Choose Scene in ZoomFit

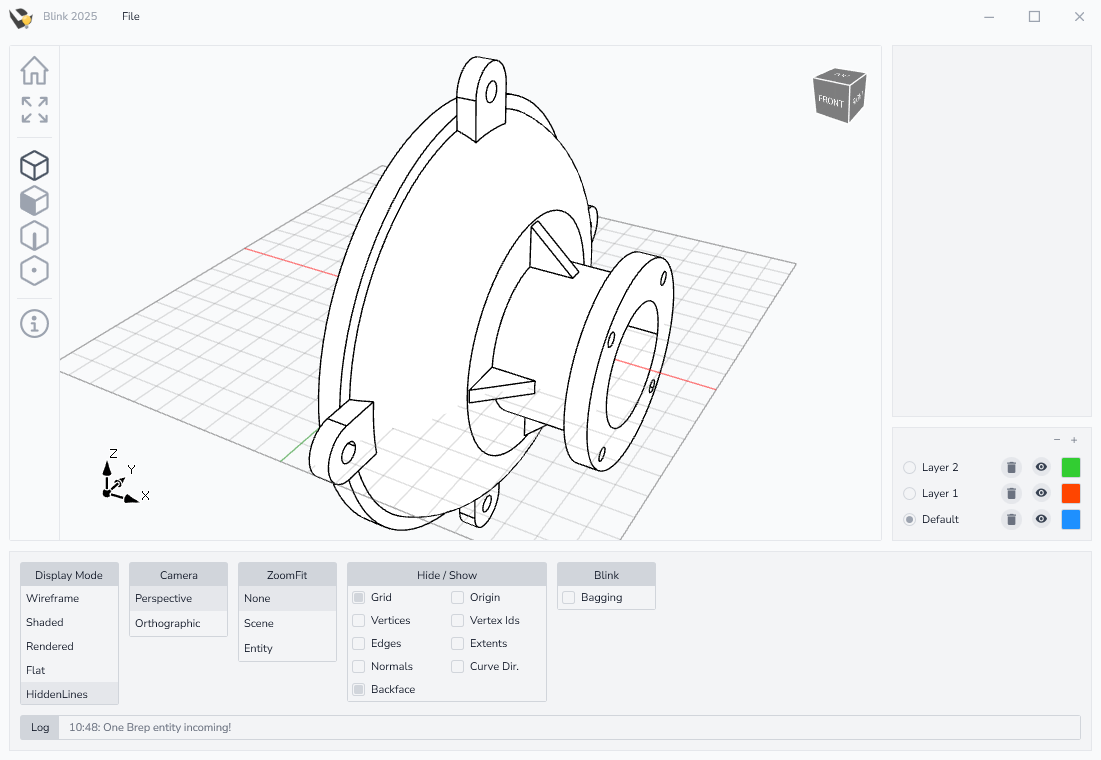click(259, 623)
